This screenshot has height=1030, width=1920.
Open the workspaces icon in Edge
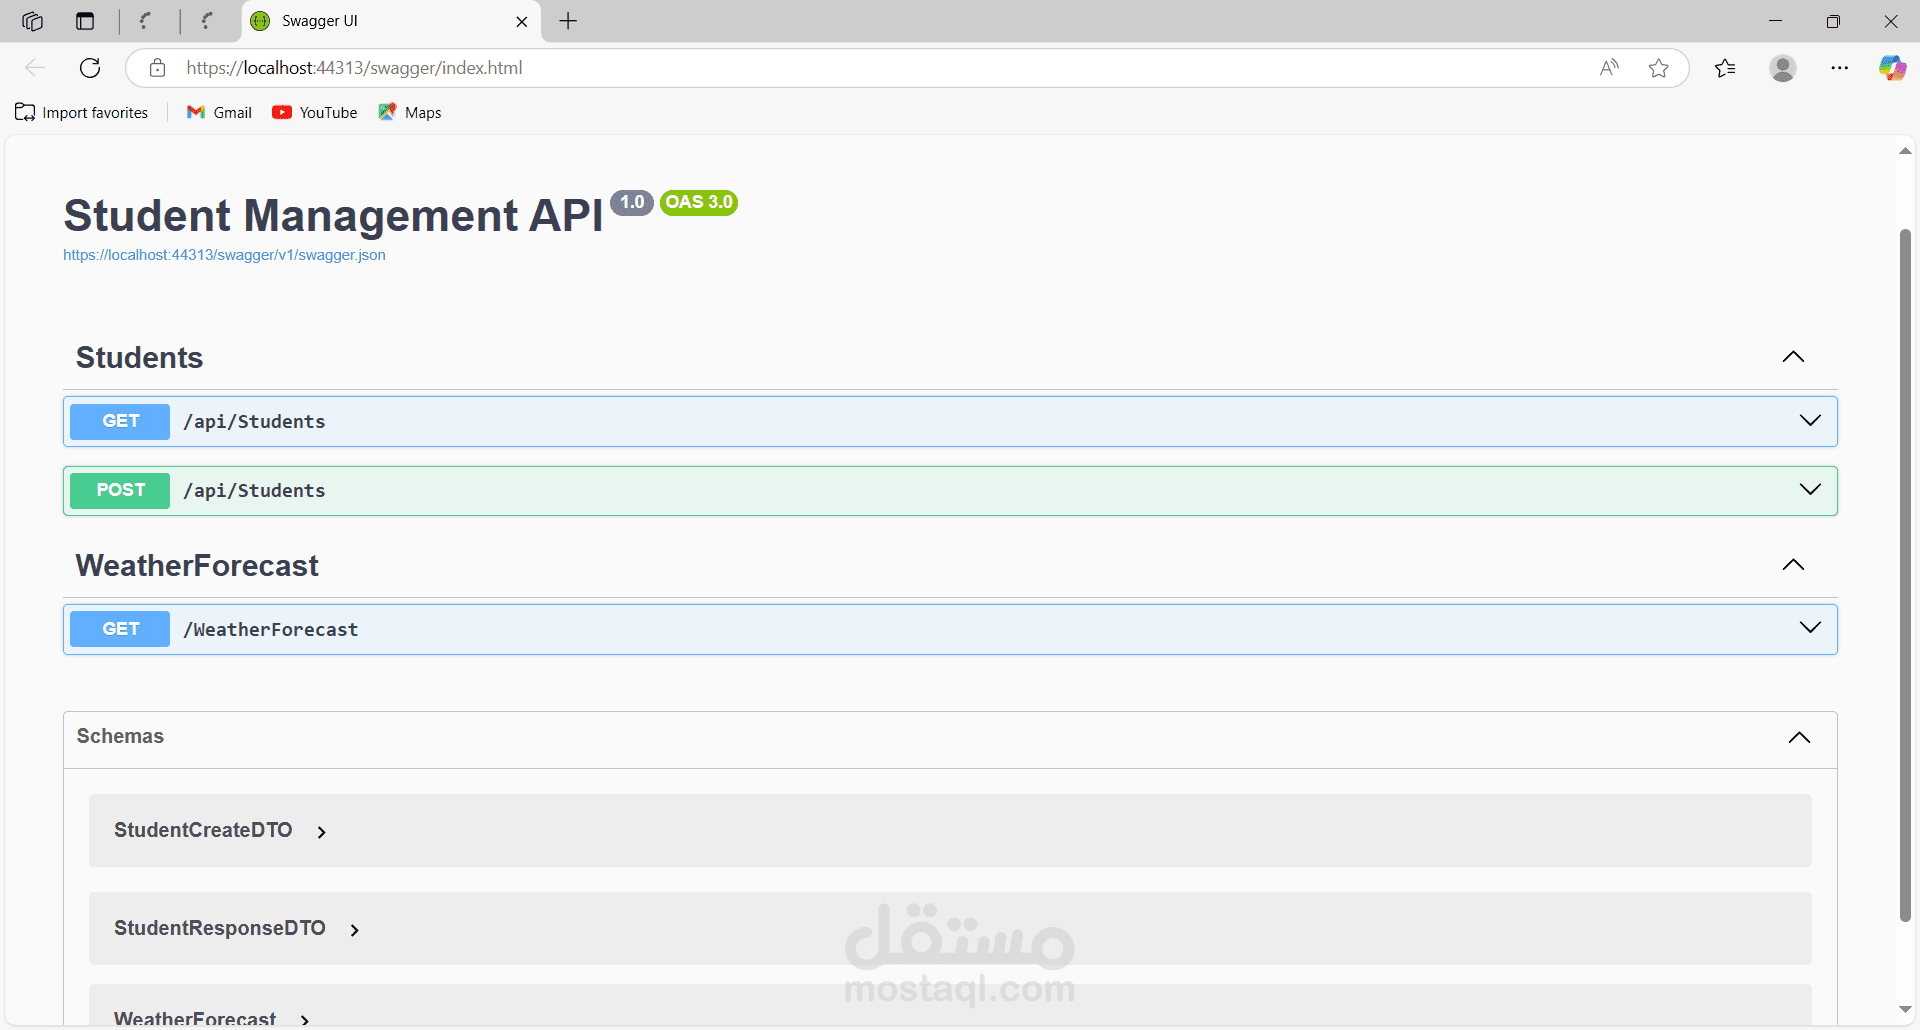tap(32, 21)
